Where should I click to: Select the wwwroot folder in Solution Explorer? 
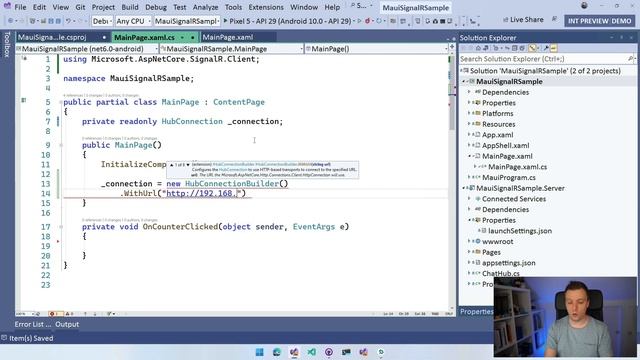click(498, 242)
